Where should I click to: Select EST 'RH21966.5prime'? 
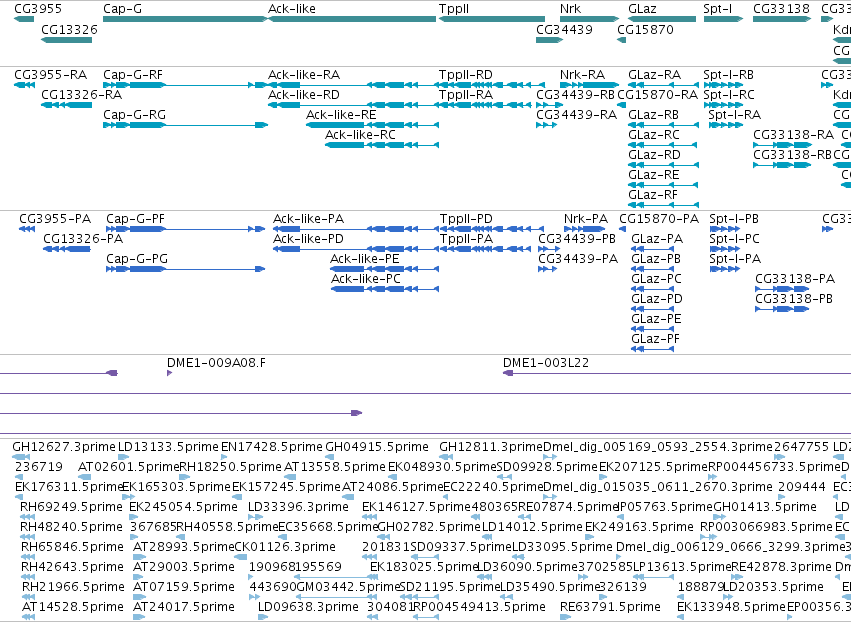(73, 587)
